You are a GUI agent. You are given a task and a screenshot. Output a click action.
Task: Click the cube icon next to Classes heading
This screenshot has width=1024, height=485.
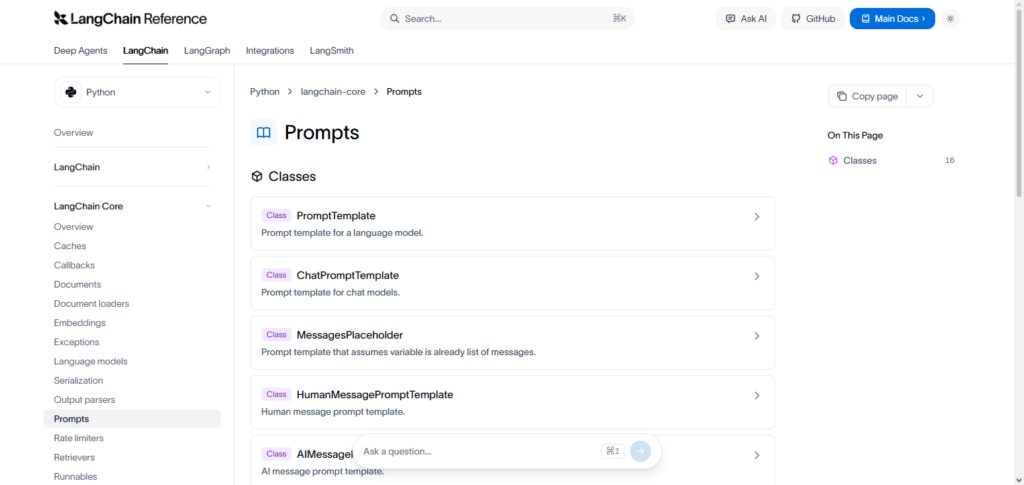[x=257, y=176]
